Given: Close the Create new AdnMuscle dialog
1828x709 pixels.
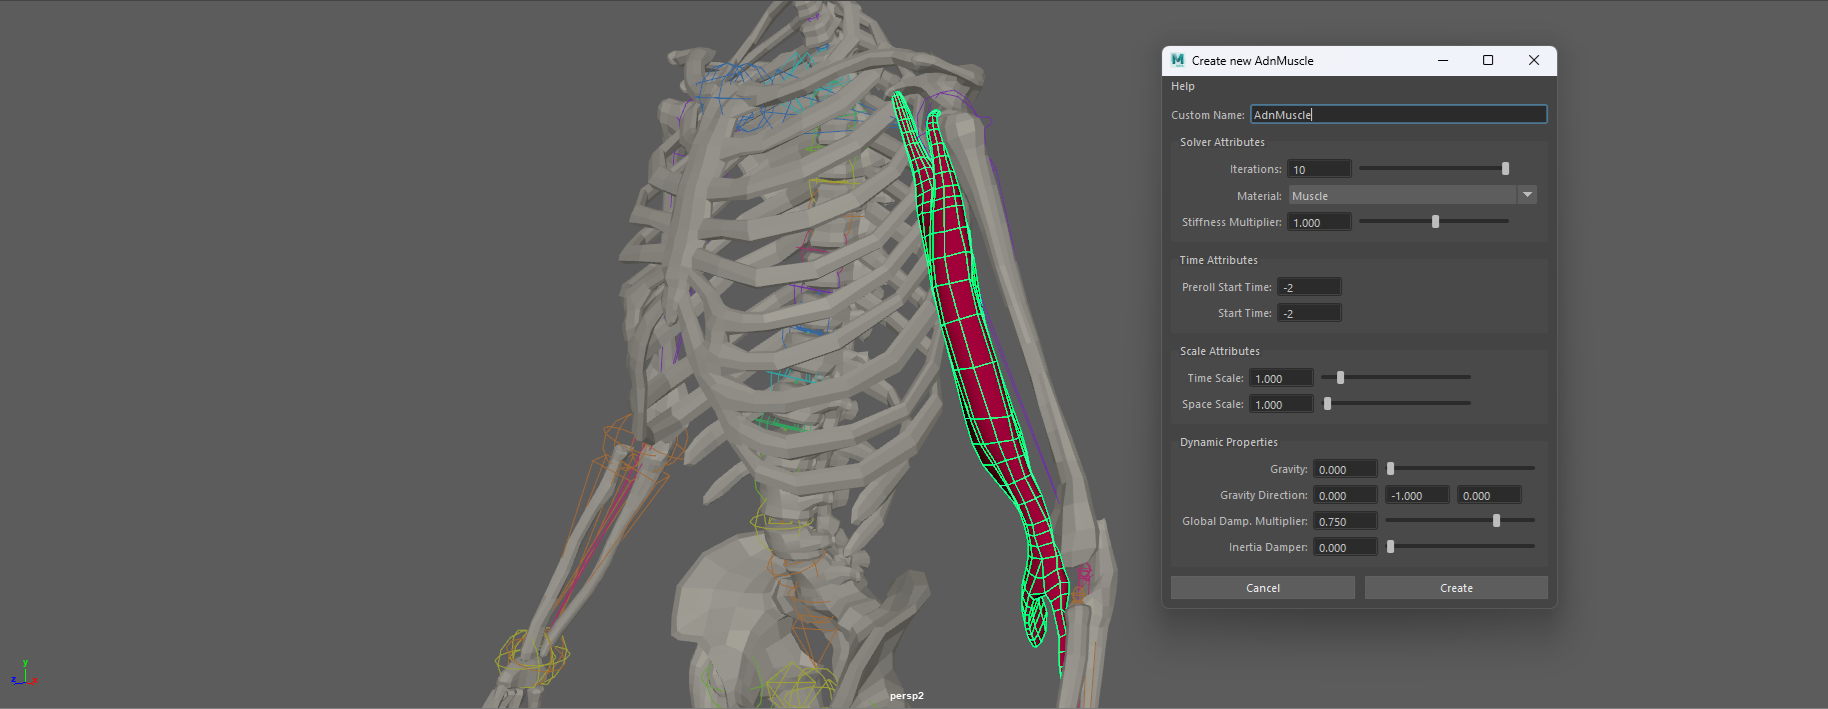Looking at the screenshot, I should point(1533,60).
